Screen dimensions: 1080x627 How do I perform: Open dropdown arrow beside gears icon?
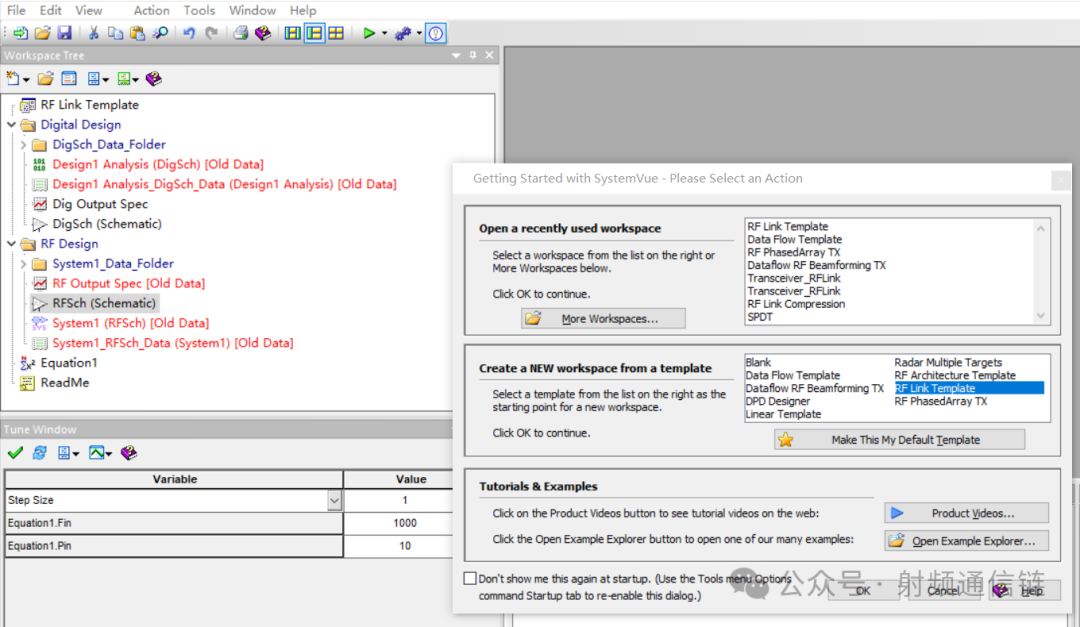[419, 33]
